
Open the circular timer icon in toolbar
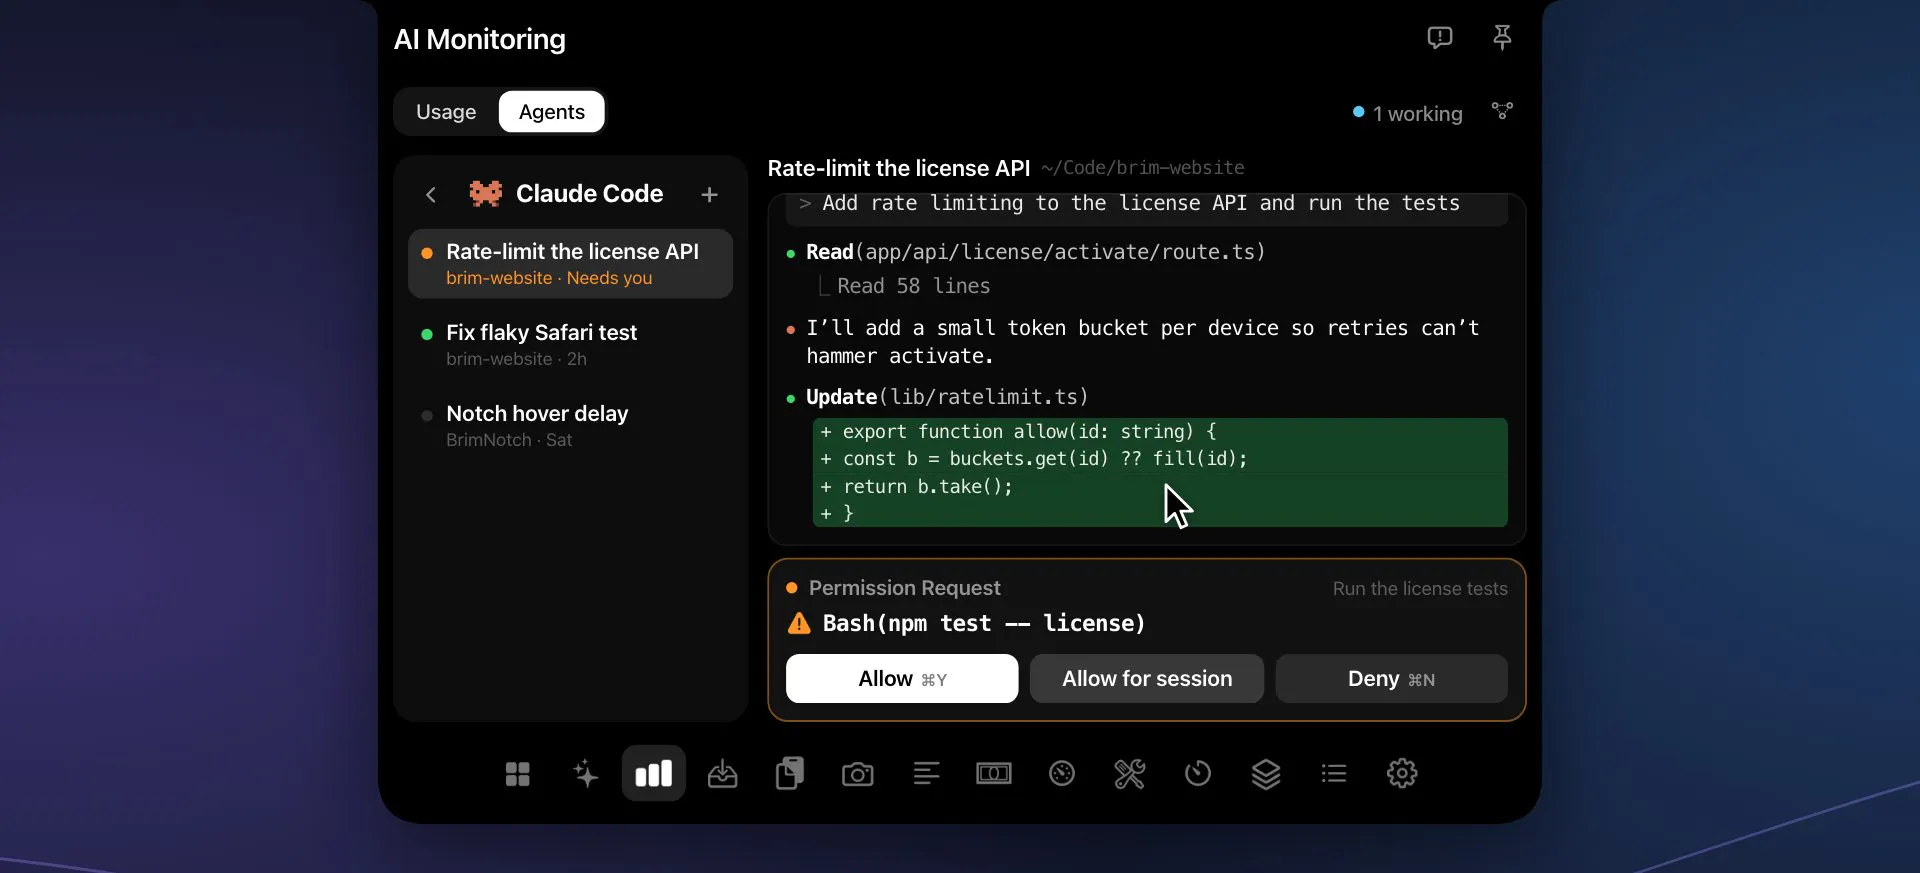pos(1198,773)
